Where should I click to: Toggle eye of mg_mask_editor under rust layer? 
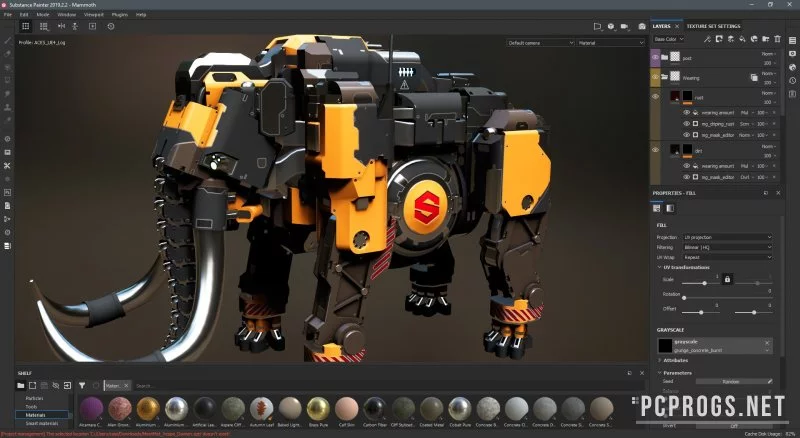point(686,135)
